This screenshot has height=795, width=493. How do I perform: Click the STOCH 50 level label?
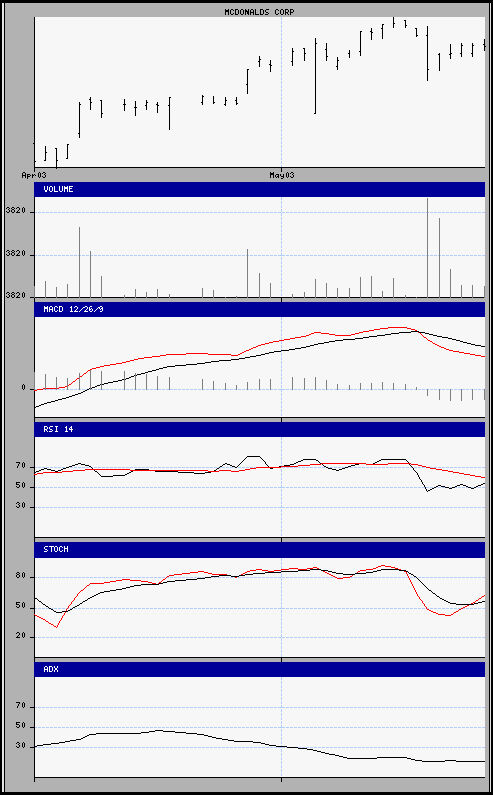tap(20, 606)
